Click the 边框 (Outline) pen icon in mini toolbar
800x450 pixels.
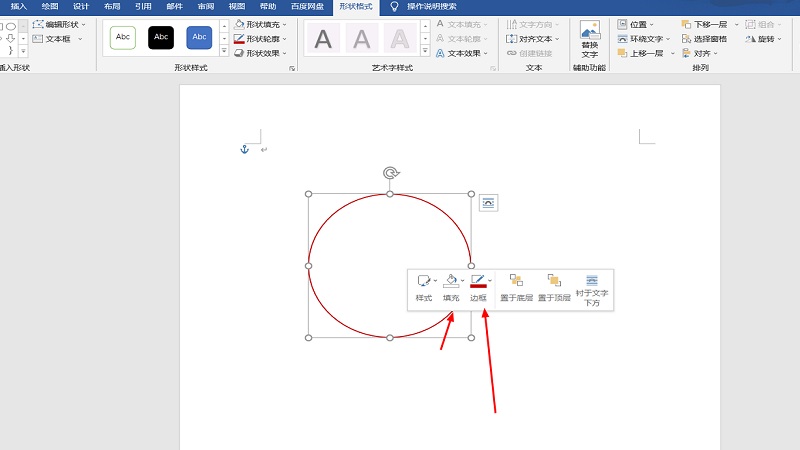tap(478, 282)
